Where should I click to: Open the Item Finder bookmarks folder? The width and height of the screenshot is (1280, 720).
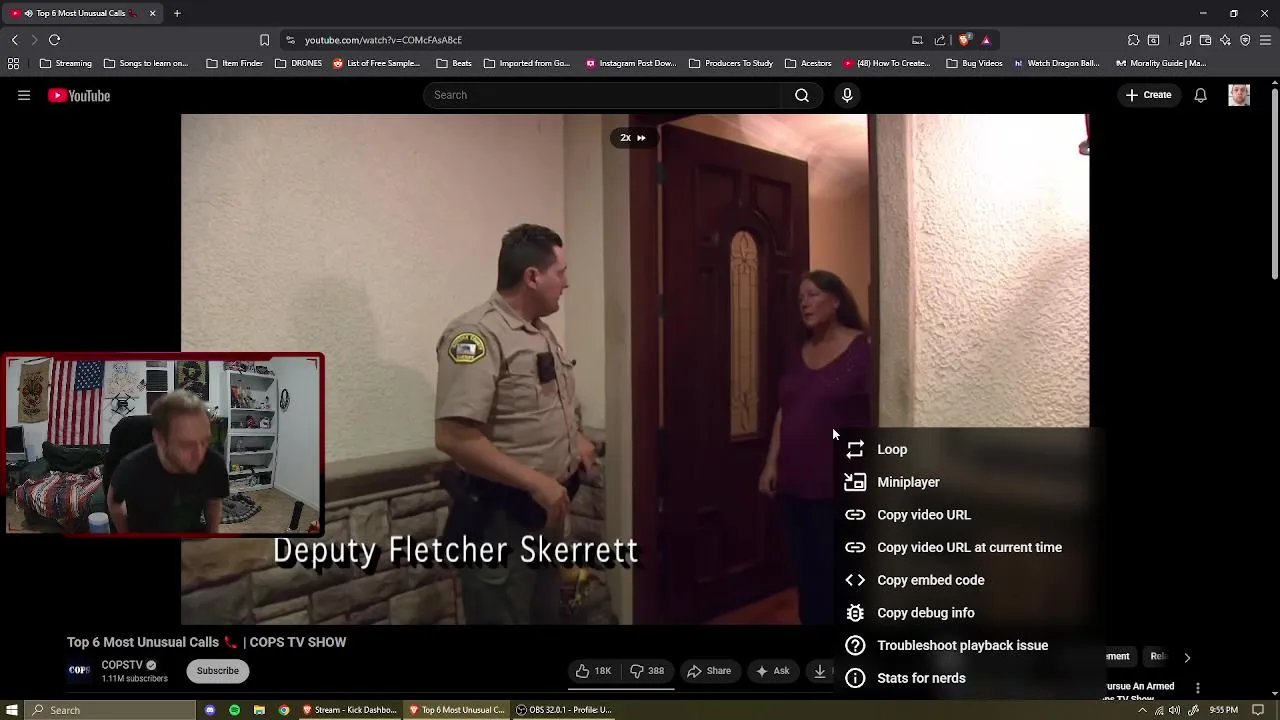(235, 63)
